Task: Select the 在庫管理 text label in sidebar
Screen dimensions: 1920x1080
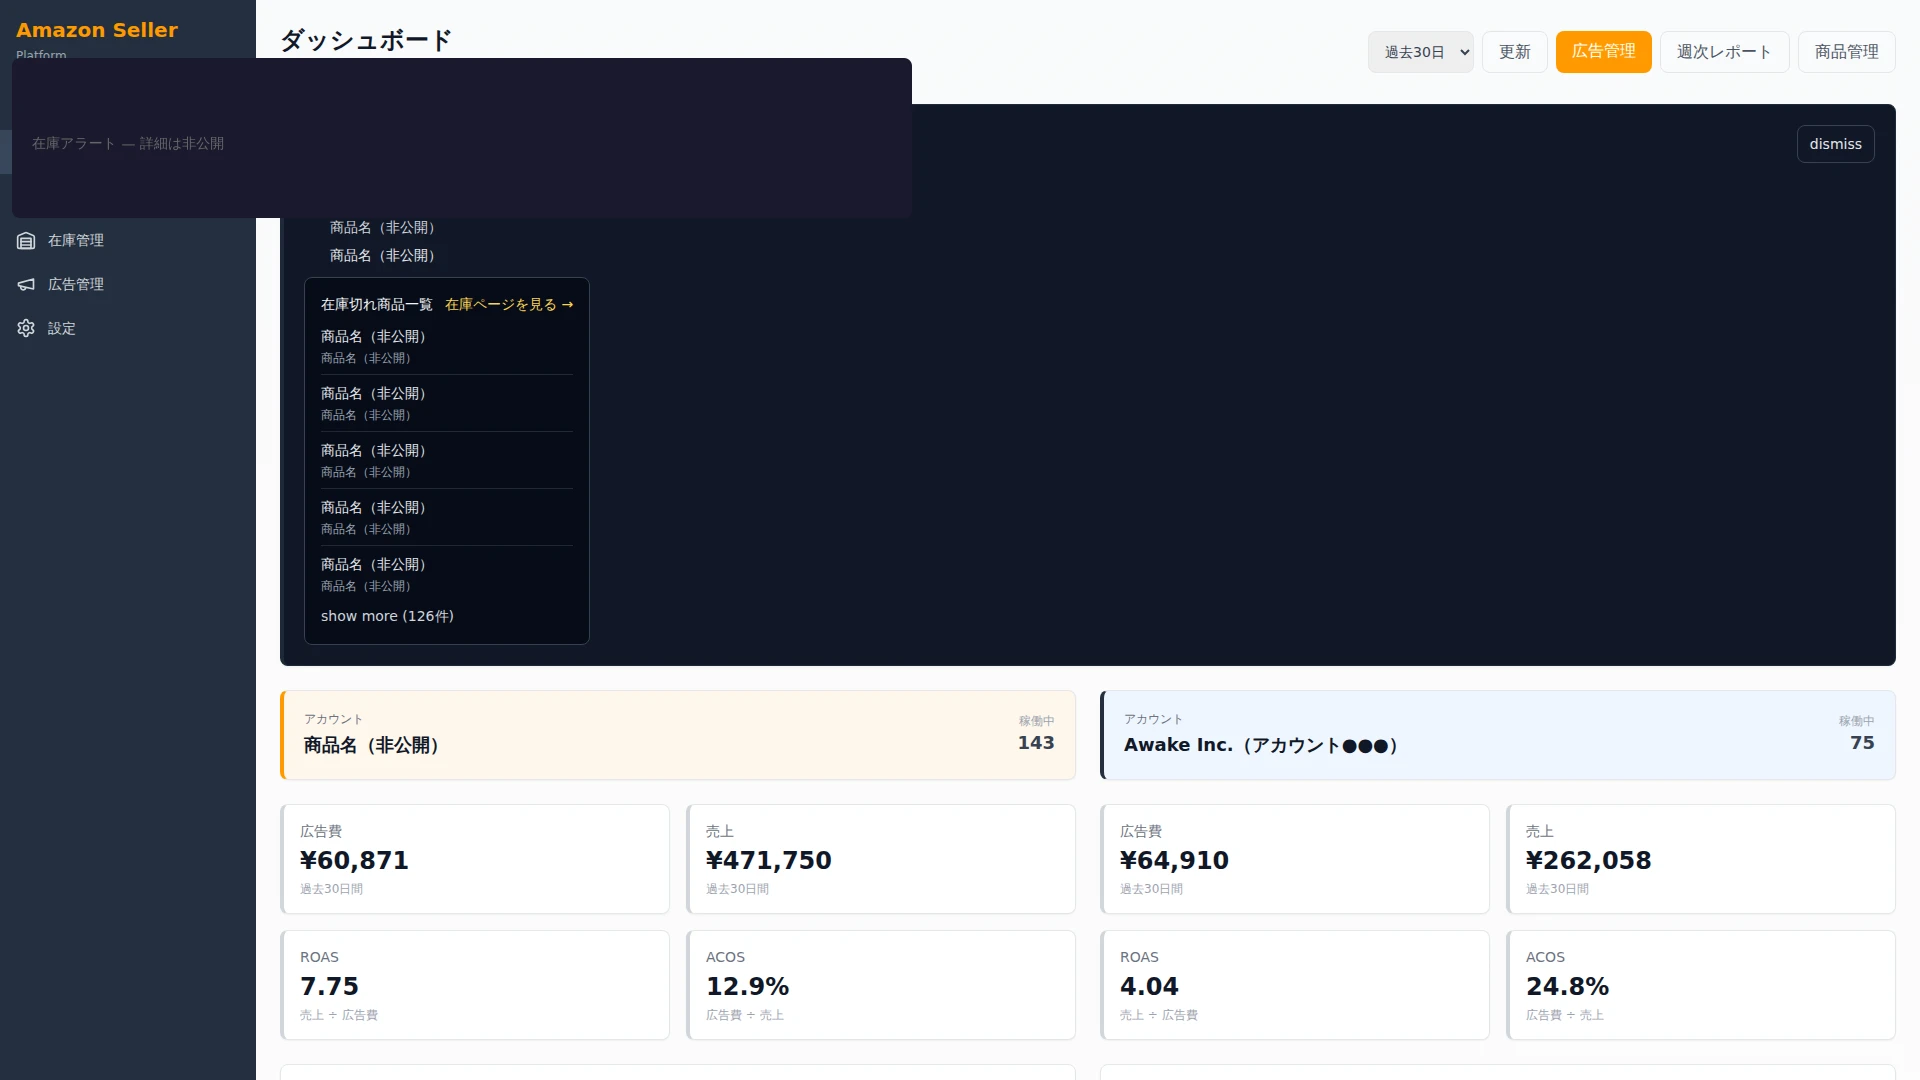Action: [76, 241]
